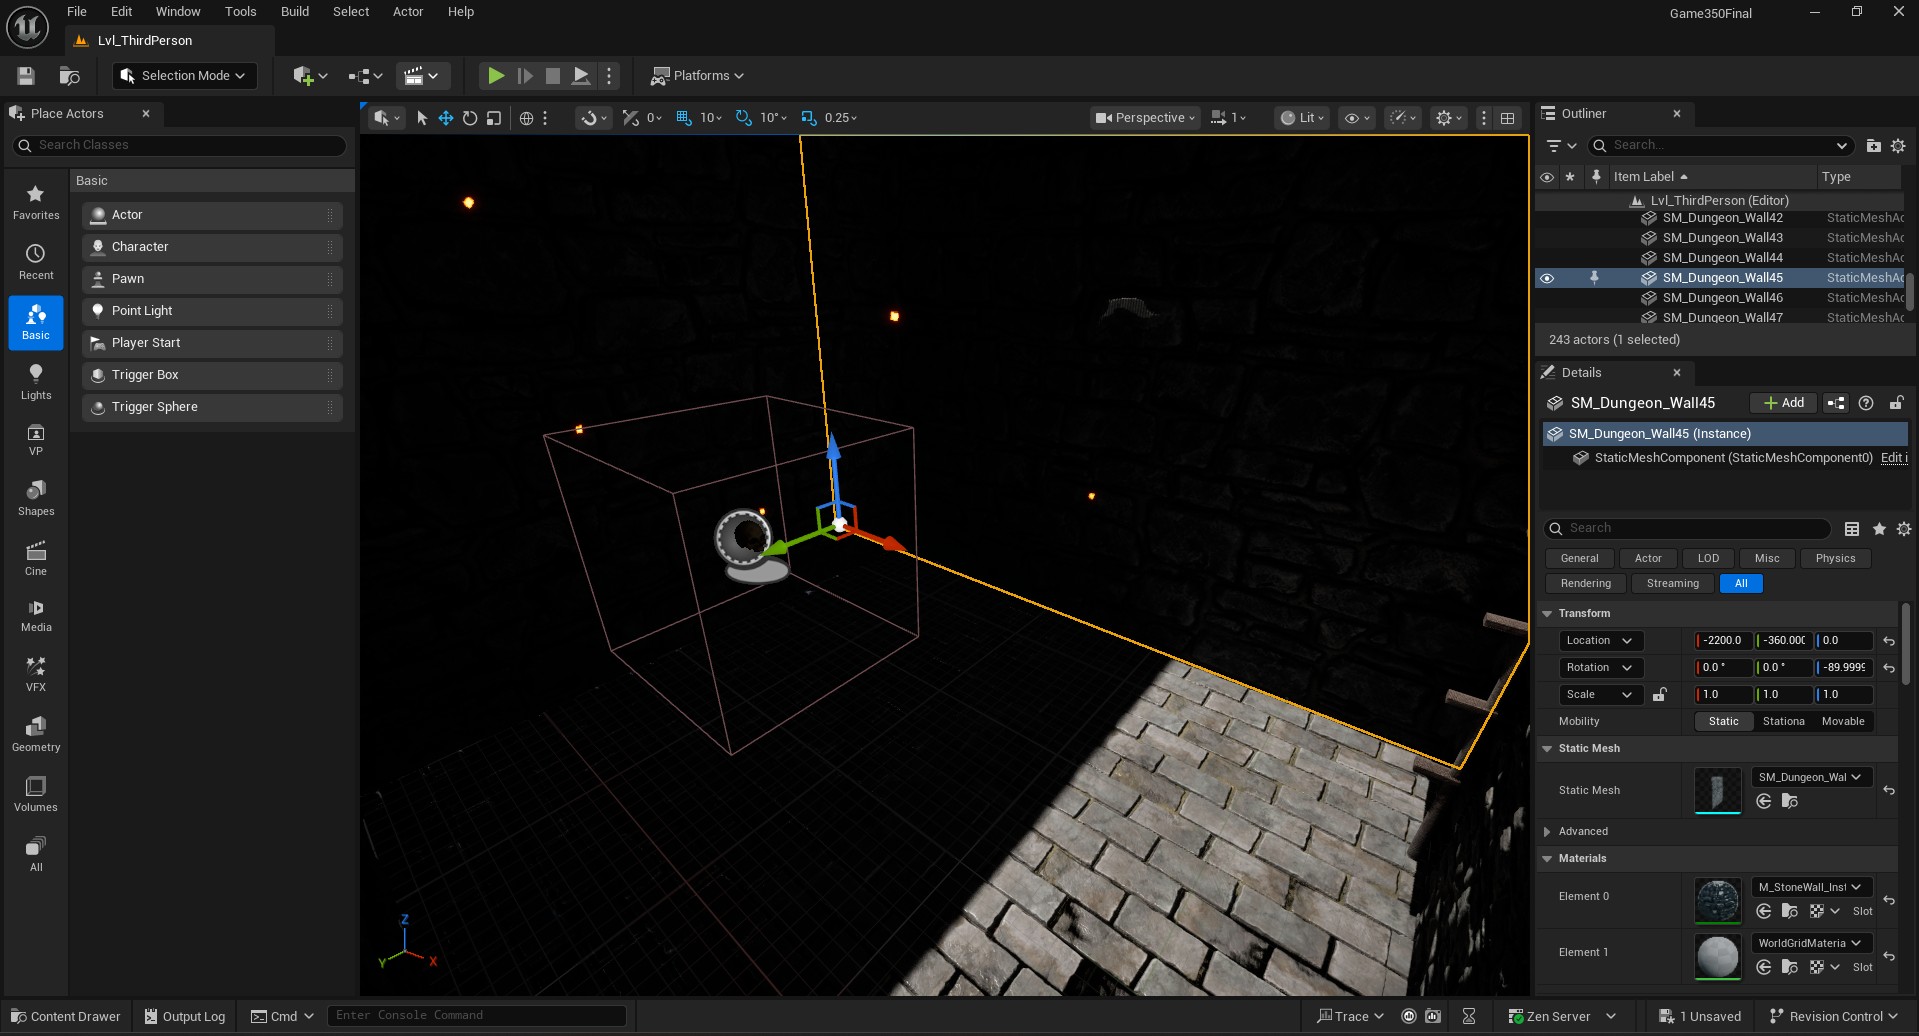This screenshot has height=1036, width=1919.
Task: Switch to the Physics filter tab
Action: pyautogui.click(x=1834, y=558)
